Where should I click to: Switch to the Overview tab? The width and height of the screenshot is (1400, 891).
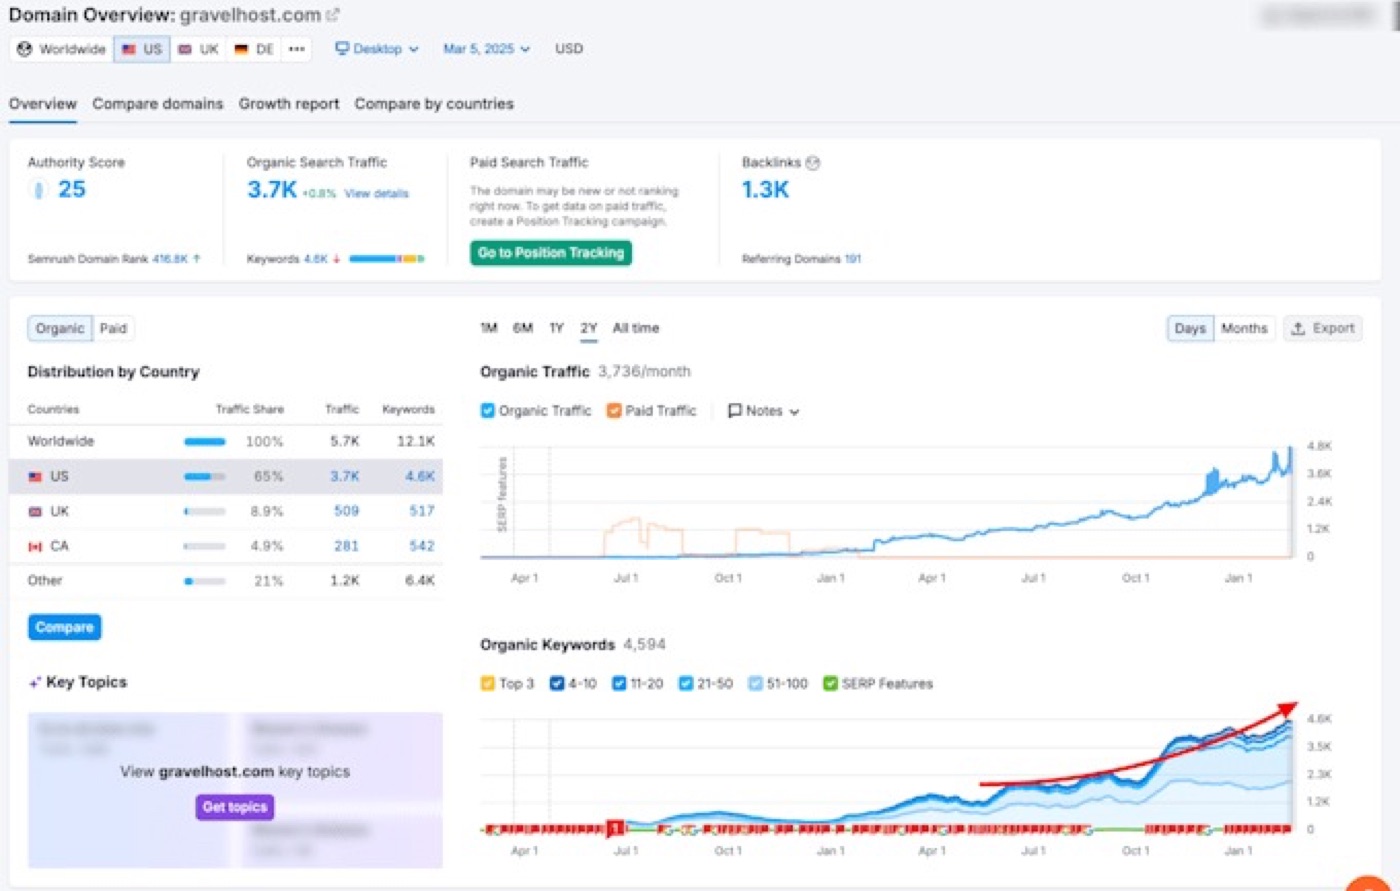pyautogui.click(x=43, y=104)
